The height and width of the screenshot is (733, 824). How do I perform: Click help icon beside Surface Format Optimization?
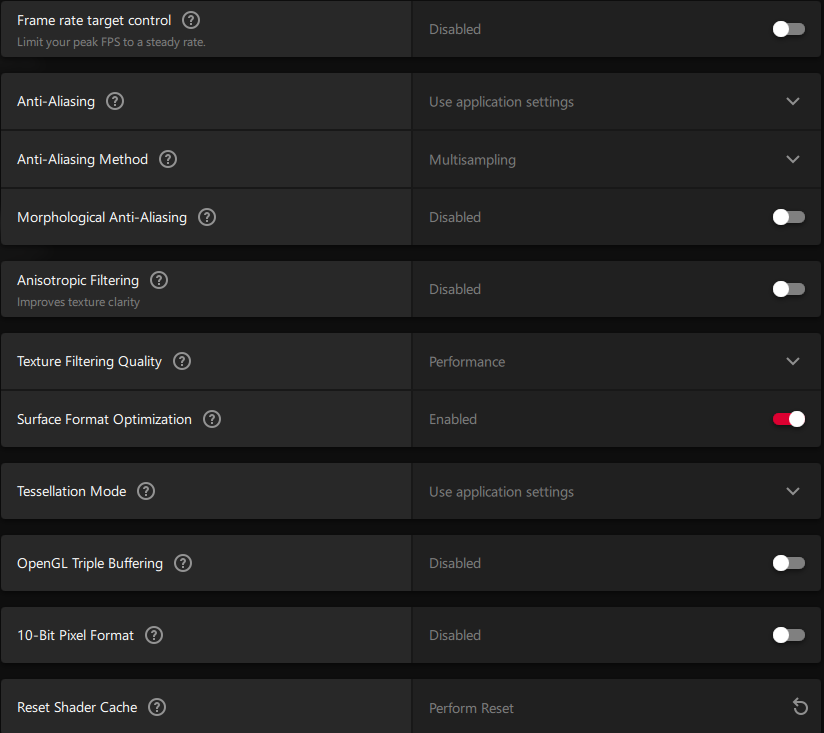click(x=212, y=419)
